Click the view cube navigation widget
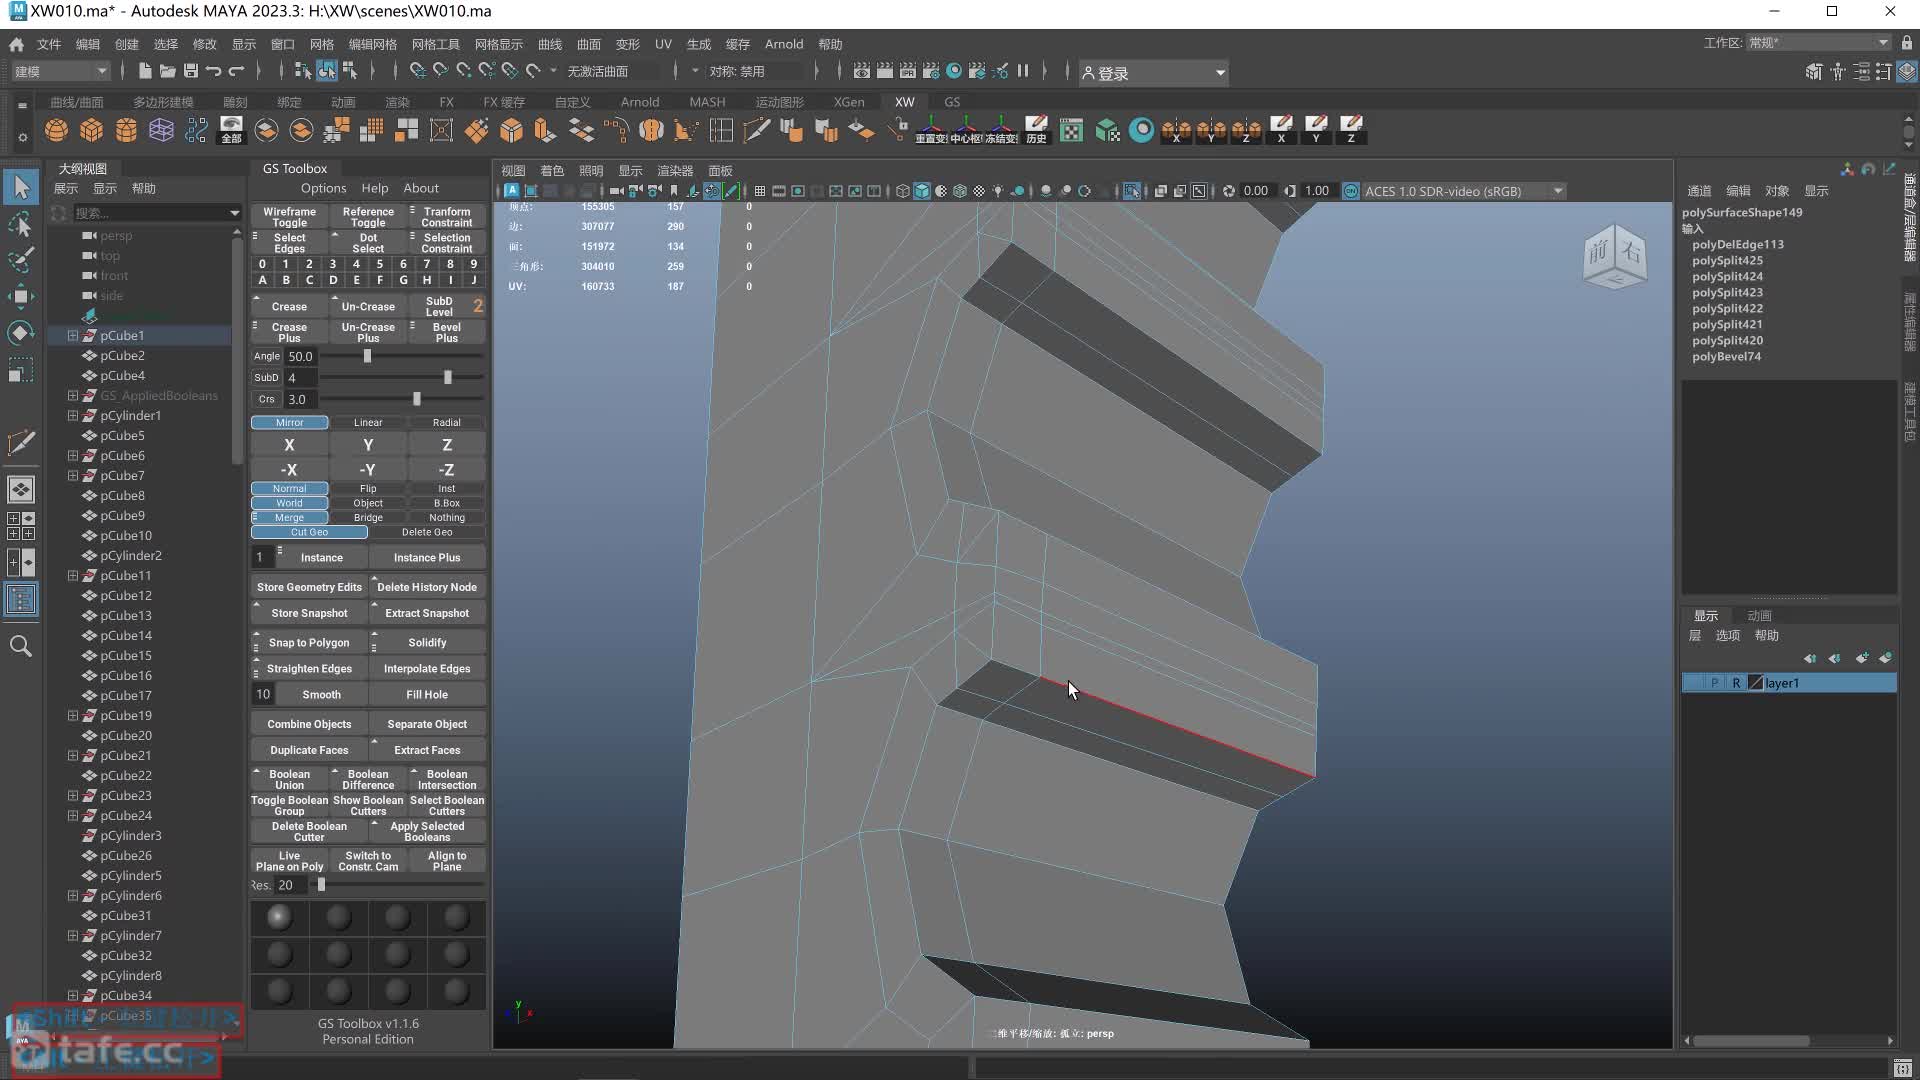 tap(1614, 257)
